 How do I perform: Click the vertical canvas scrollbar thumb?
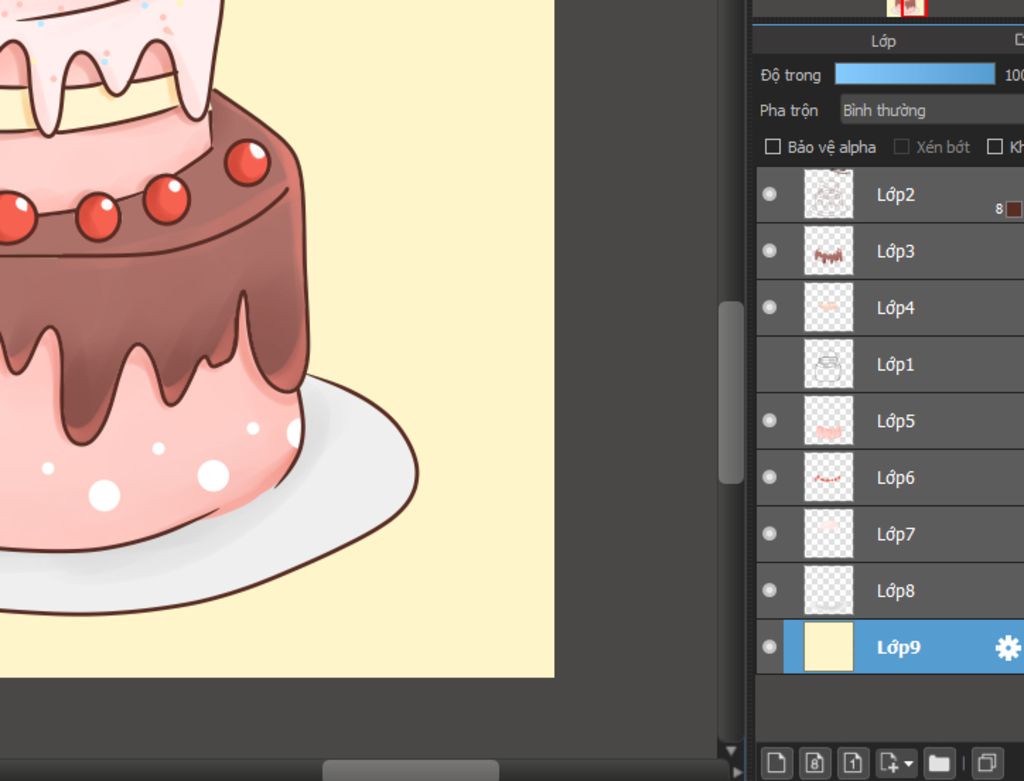(x=731, y=392)
